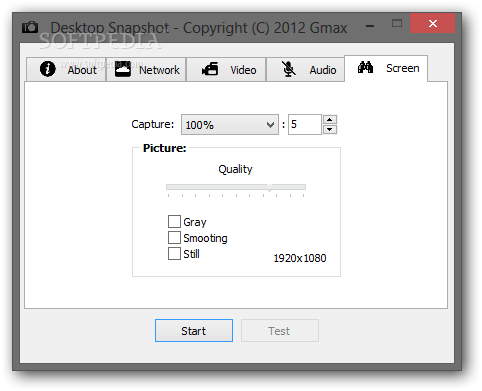Maximize the Desktop Snapshot window
Viewport: 482px width, 391px height.
click(x=397, y=23)
